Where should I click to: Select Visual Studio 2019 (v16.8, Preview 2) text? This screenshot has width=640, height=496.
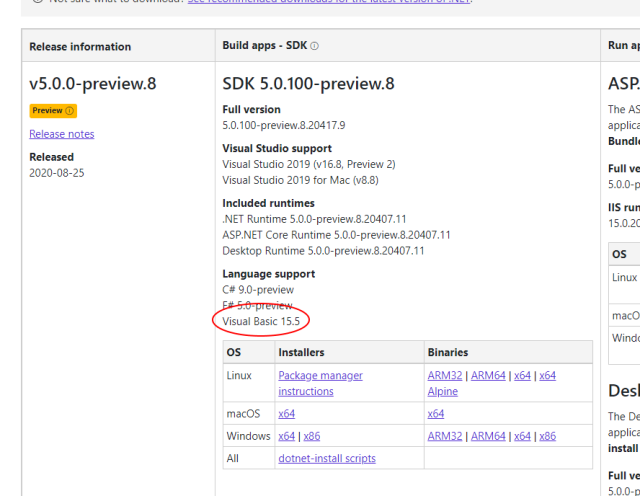point(309,164)
